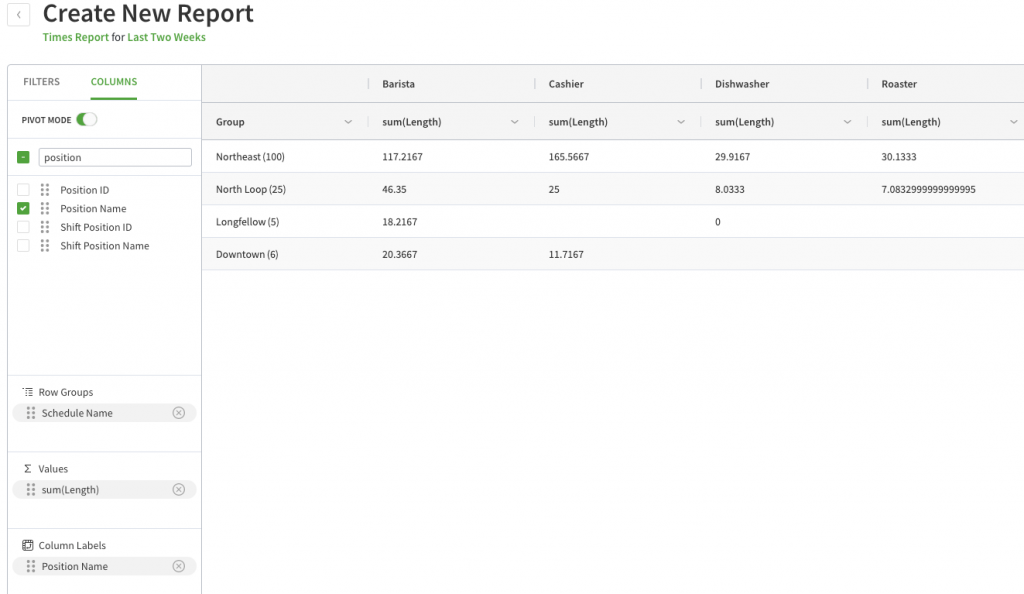1024x594 pixels.
Task: Click the Last Two Weeks link
Action: pos(166,36)
